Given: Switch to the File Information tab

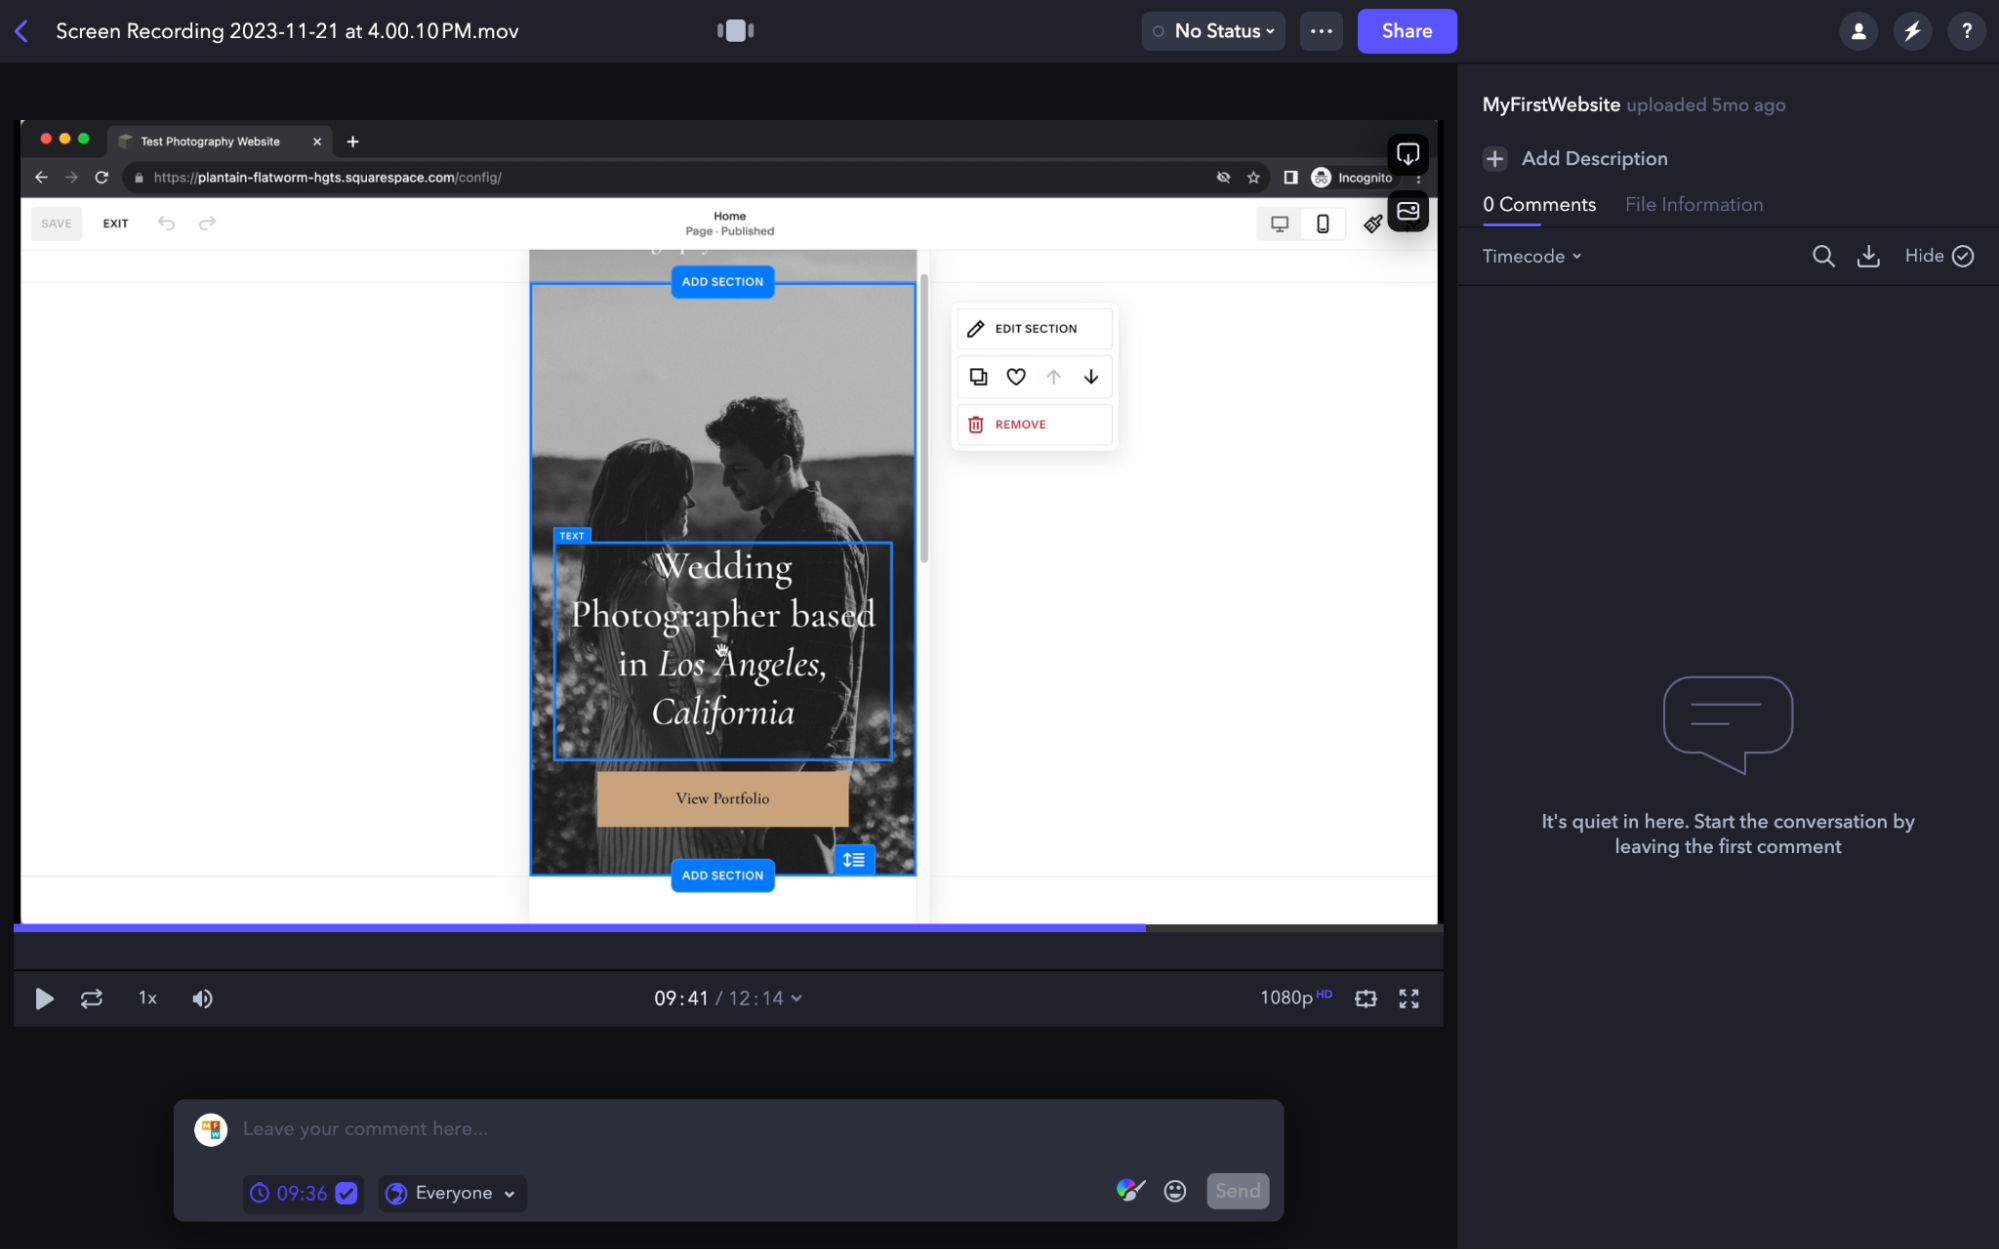Looking at the screenshot, I should 1693,204.
